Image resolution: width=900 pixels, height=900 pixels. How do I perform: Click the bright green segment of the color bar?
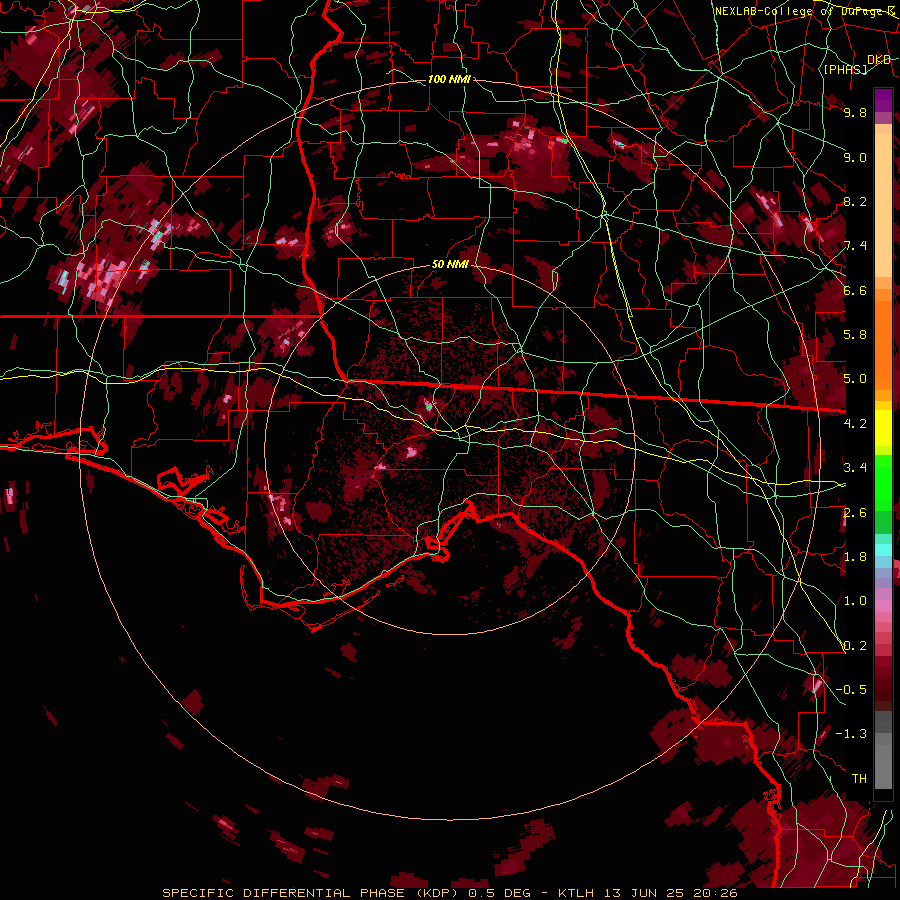883,482
